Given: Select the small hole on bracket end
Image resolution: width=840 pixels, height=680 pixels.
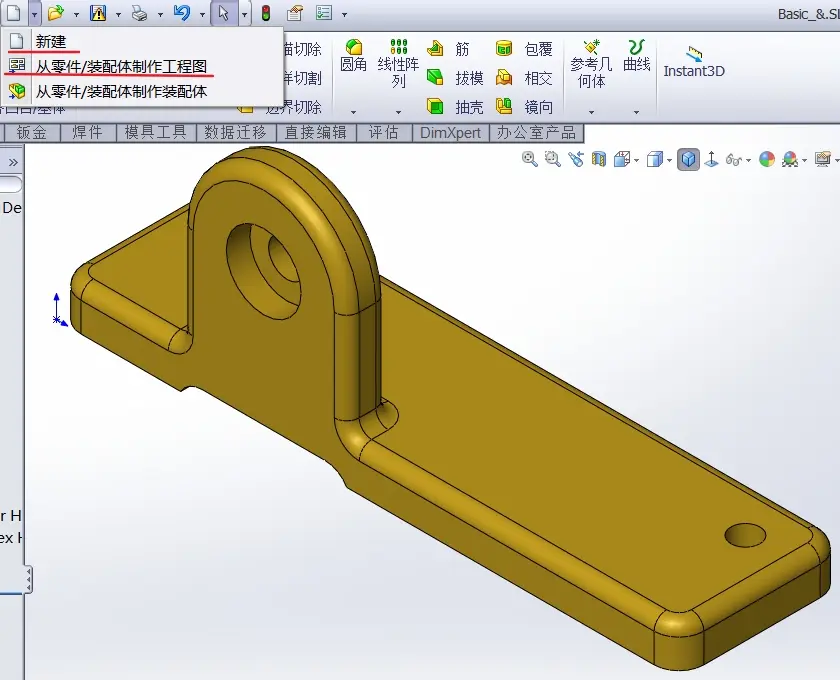Looking at the screenshot, I should click(745, 535).
